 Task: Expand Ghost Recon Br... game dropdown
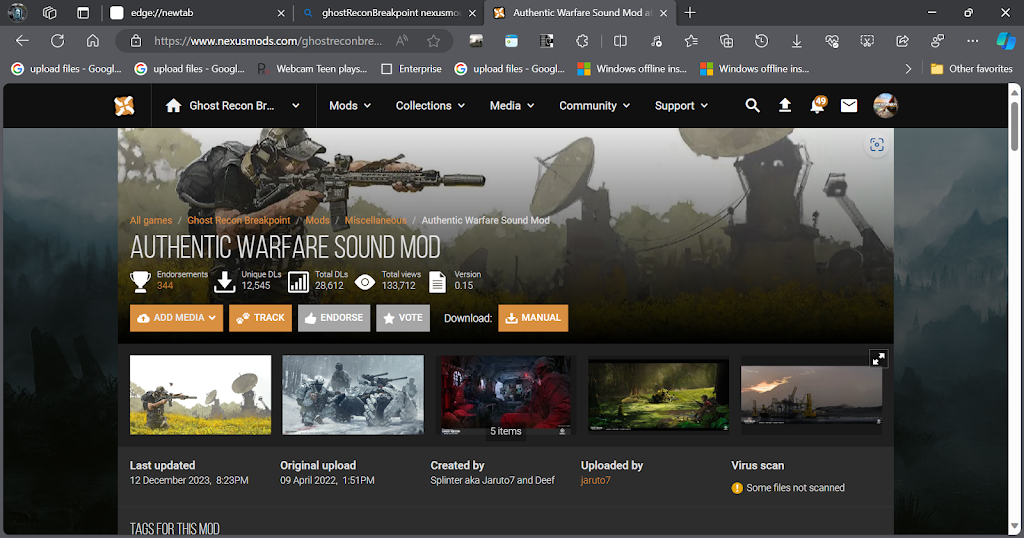coord(296,106)
